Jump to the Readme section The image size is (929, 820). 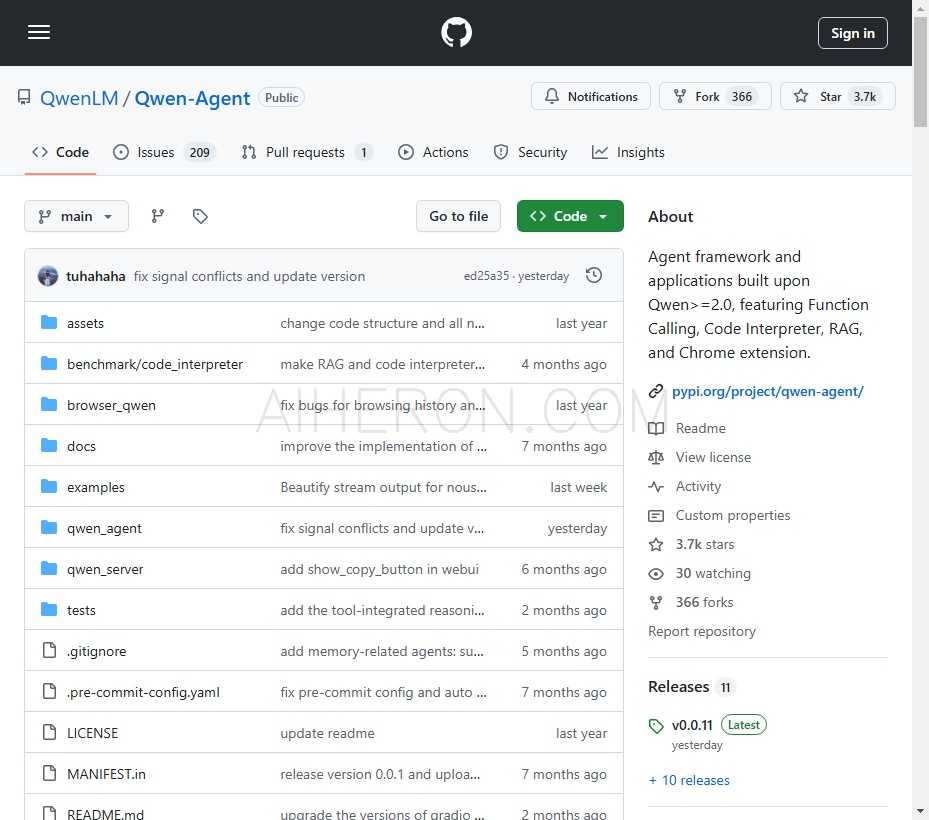click(700, 428)
